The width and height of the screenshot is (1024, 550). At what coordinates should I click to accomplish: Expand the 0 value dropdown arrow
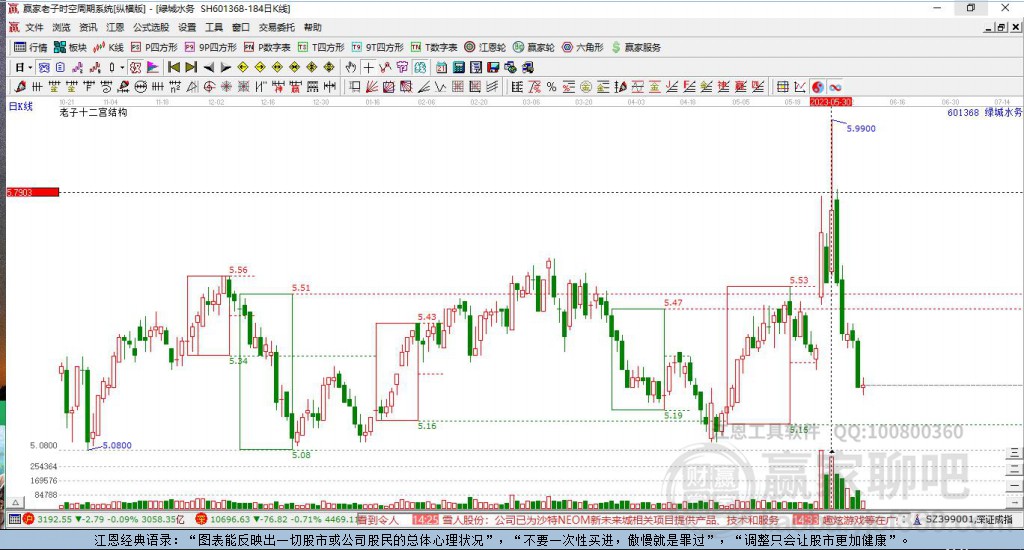(x=122, y=67)
